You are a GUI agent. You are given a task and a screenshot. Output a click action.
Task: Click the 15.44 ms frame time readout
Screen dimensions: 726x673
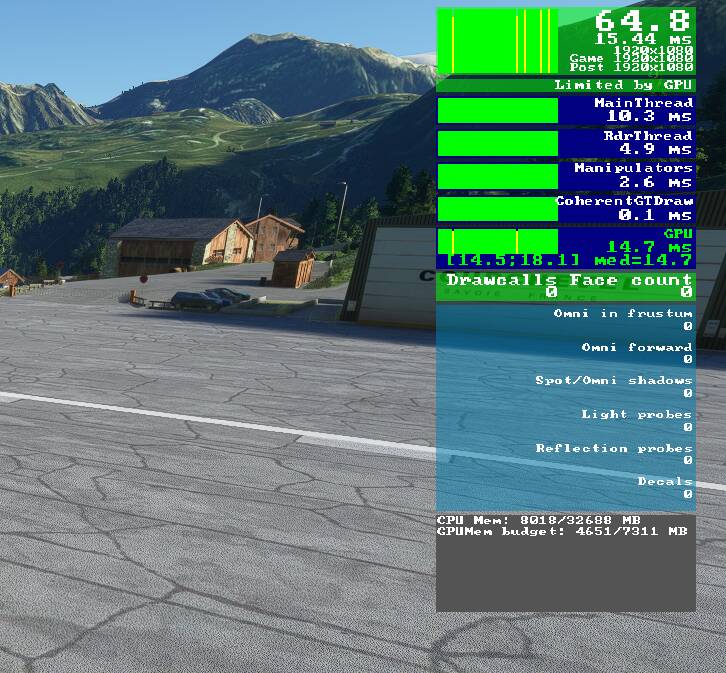[643, 39]
